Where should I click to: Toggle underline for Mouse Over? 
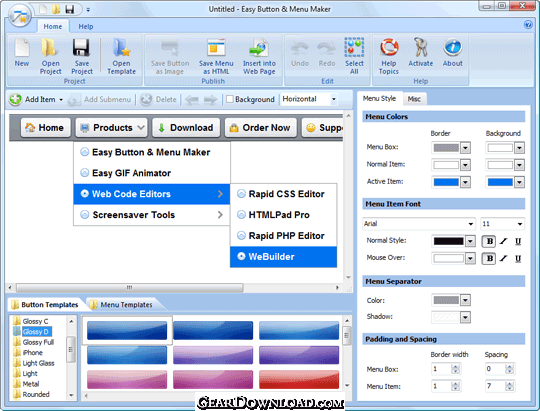click(x=518, y=258)
